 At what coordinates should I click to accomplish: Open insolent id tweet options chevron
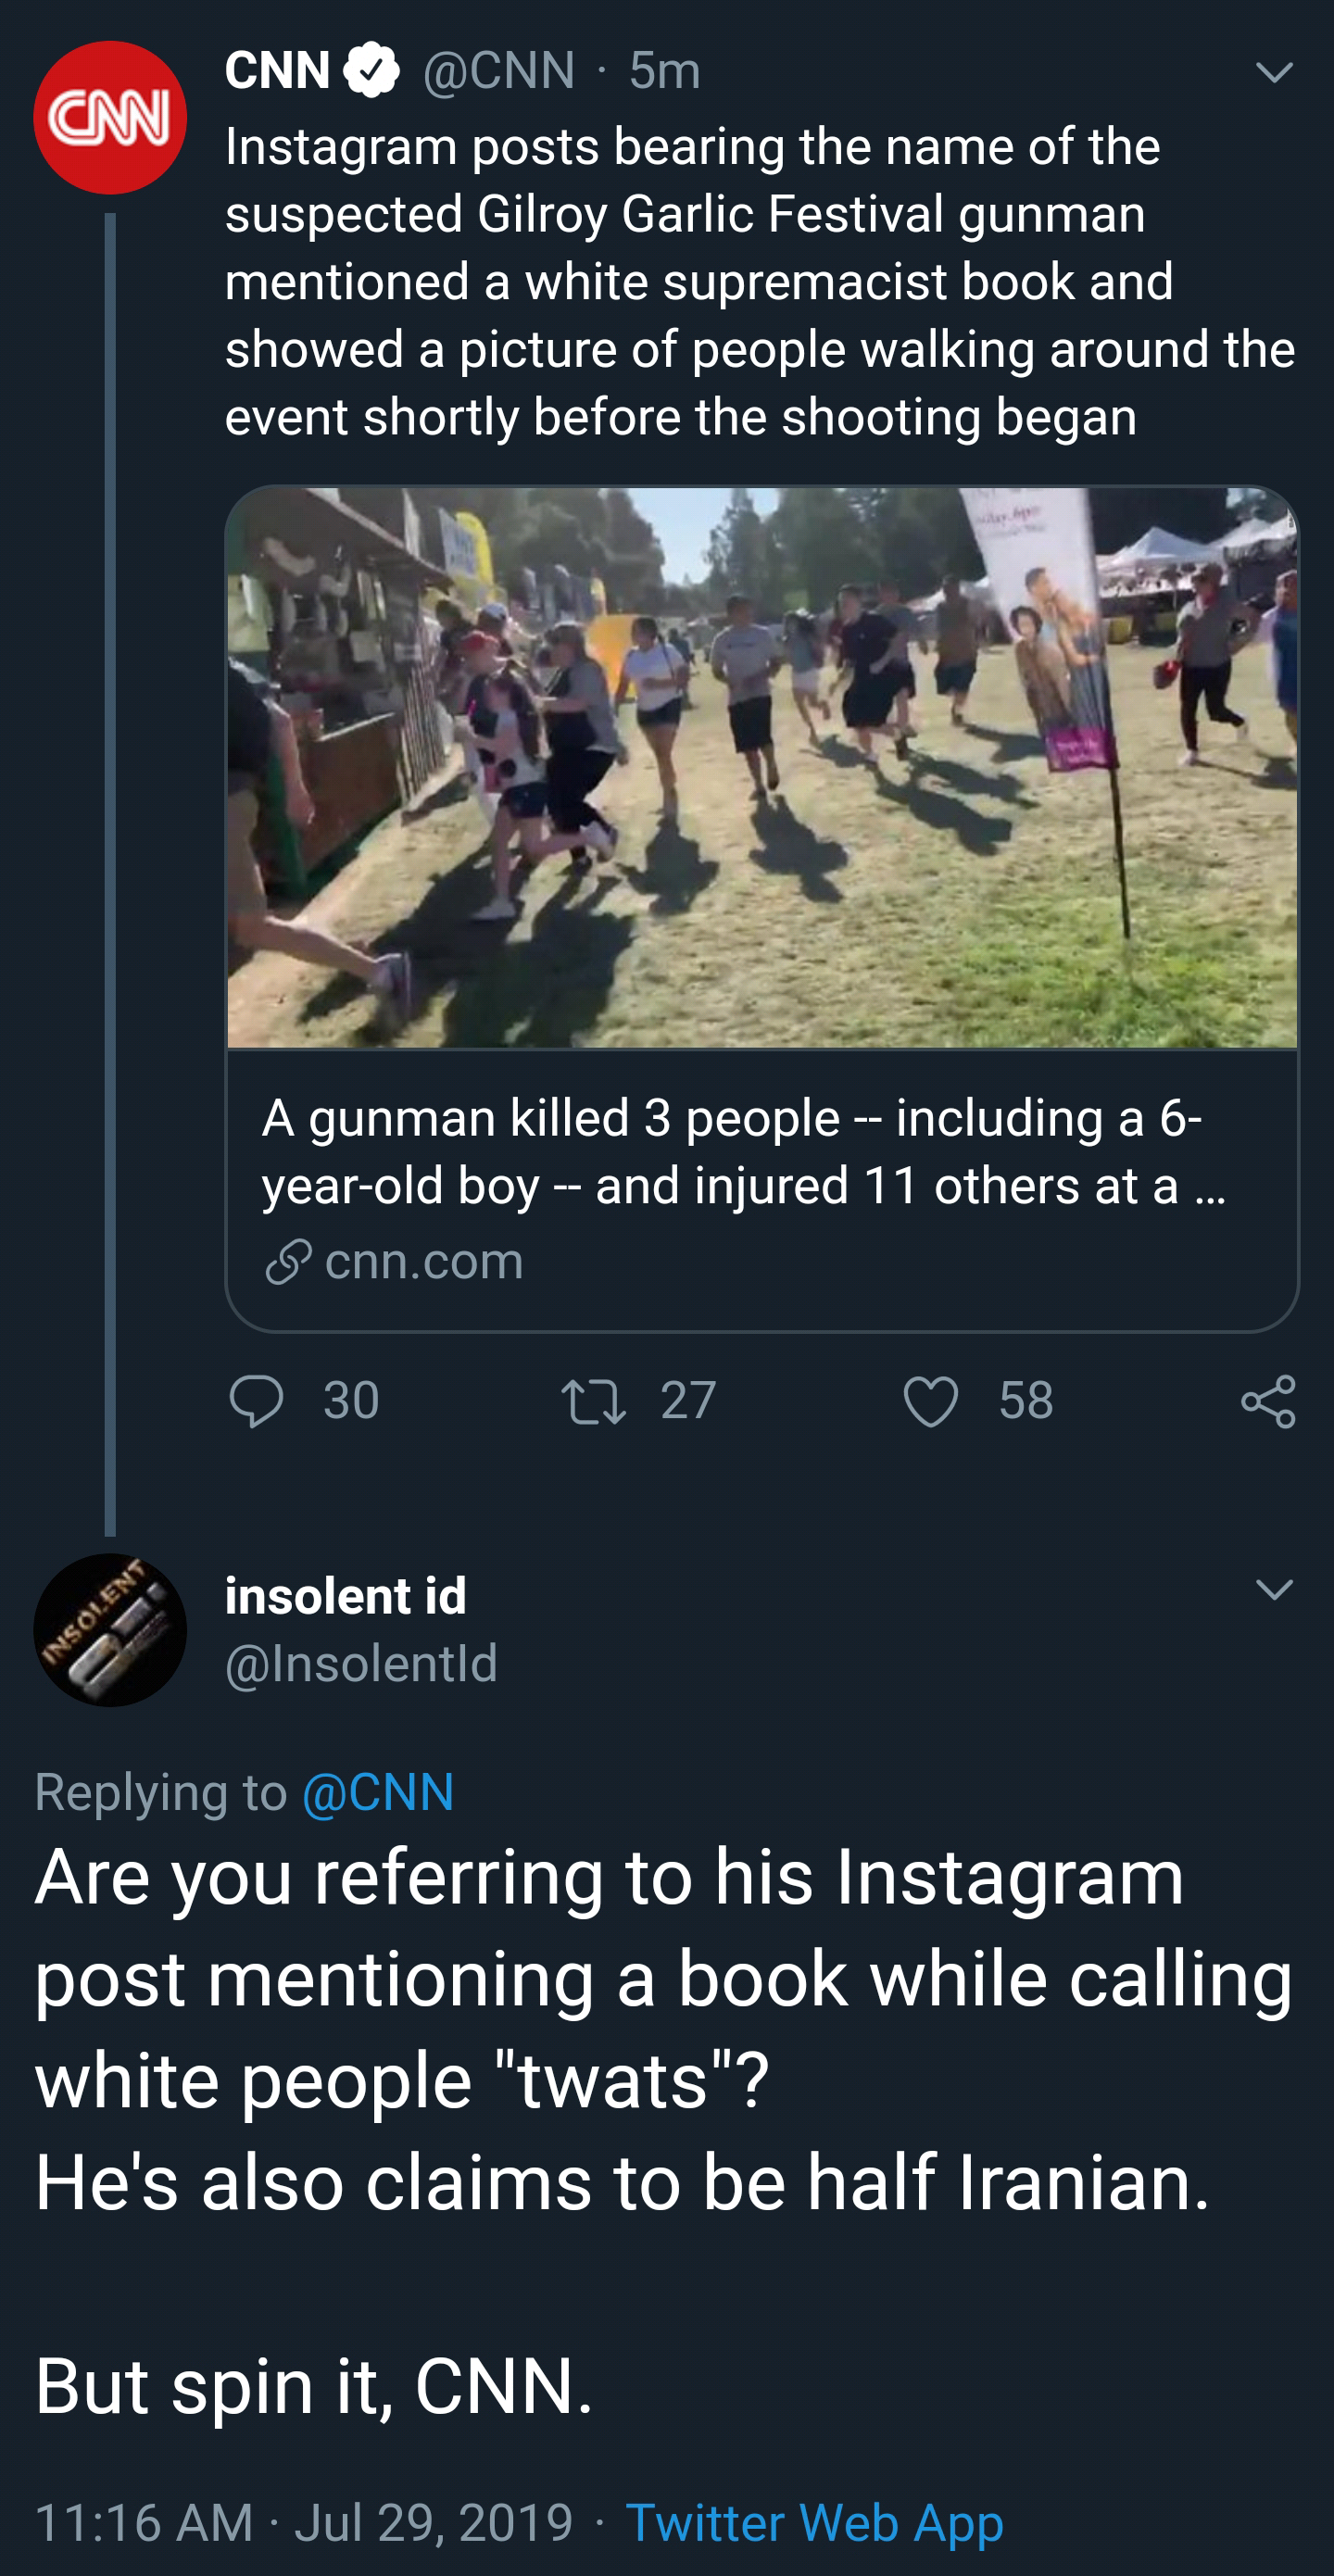[1274, 1589]
